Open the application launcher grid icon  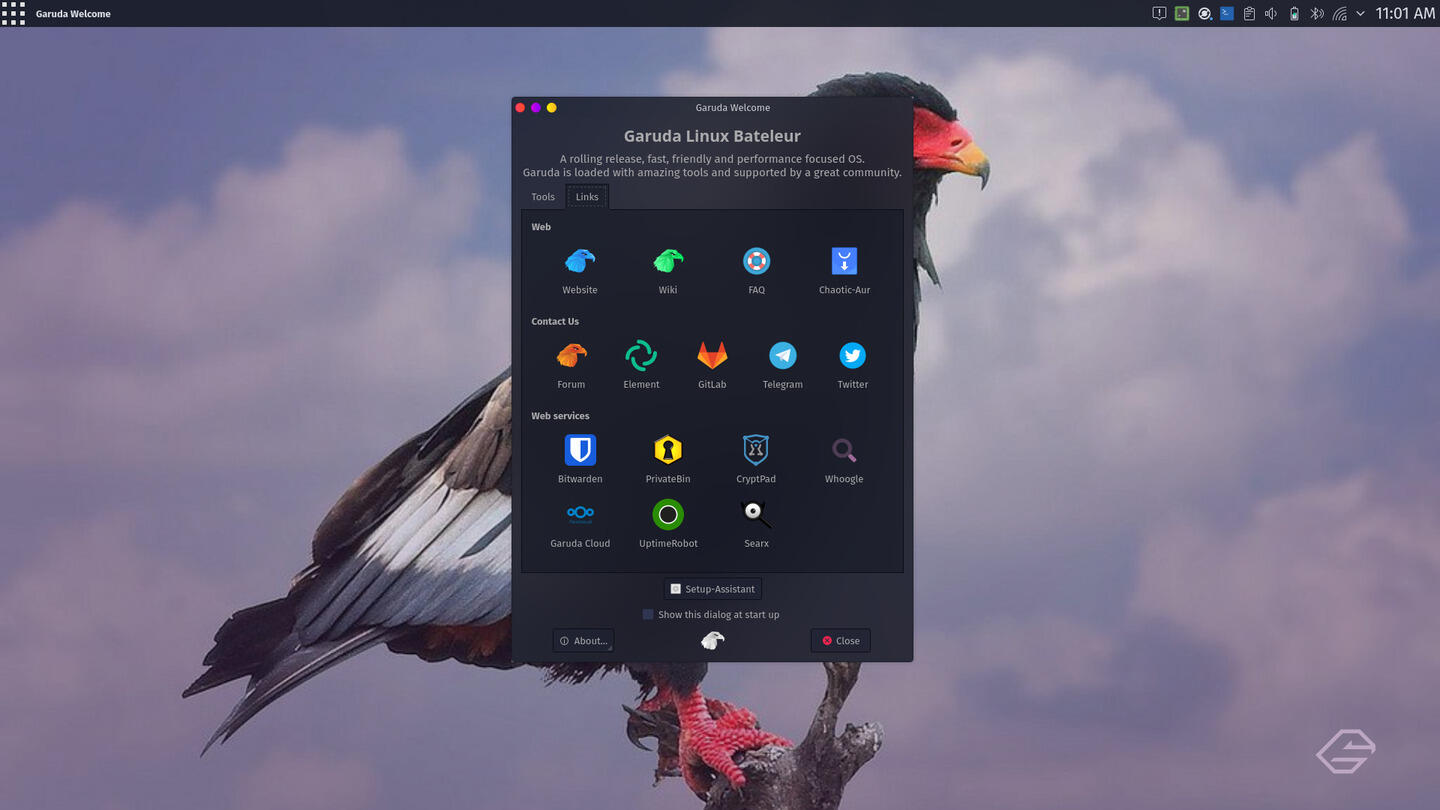click(x=13, y=13)
